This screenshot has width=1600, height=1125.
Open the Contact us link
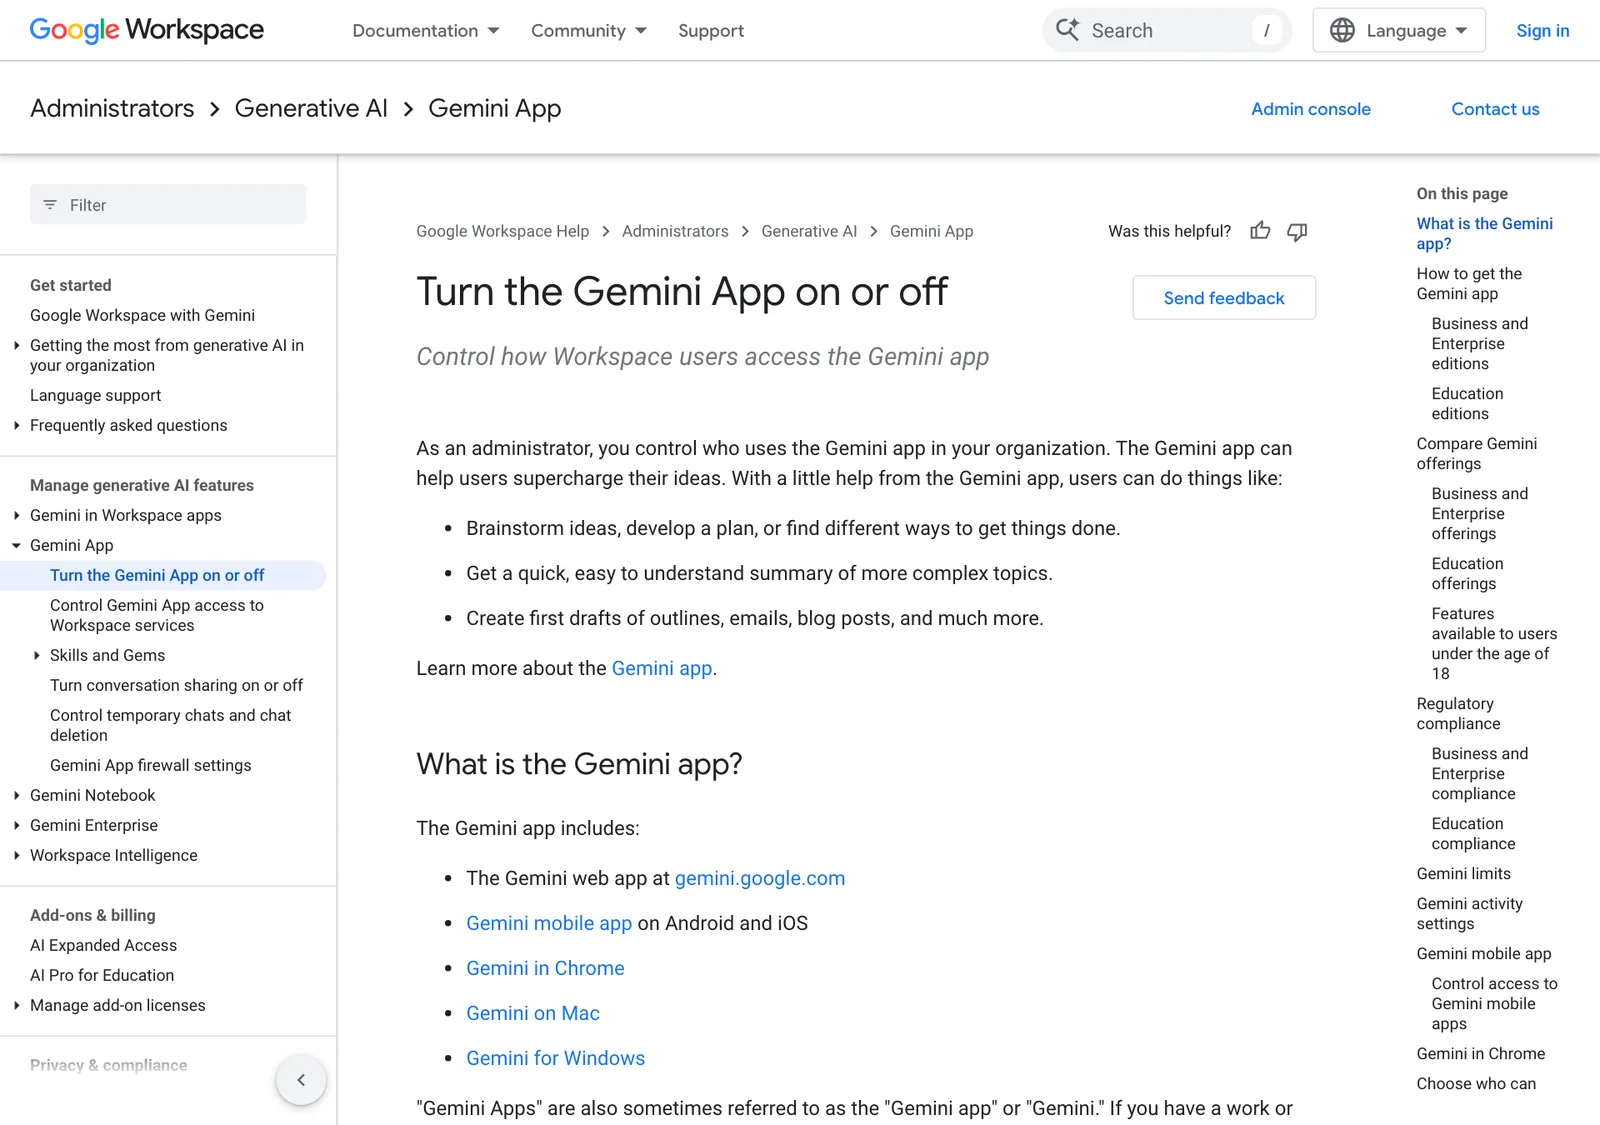[x=1495, y=108]
